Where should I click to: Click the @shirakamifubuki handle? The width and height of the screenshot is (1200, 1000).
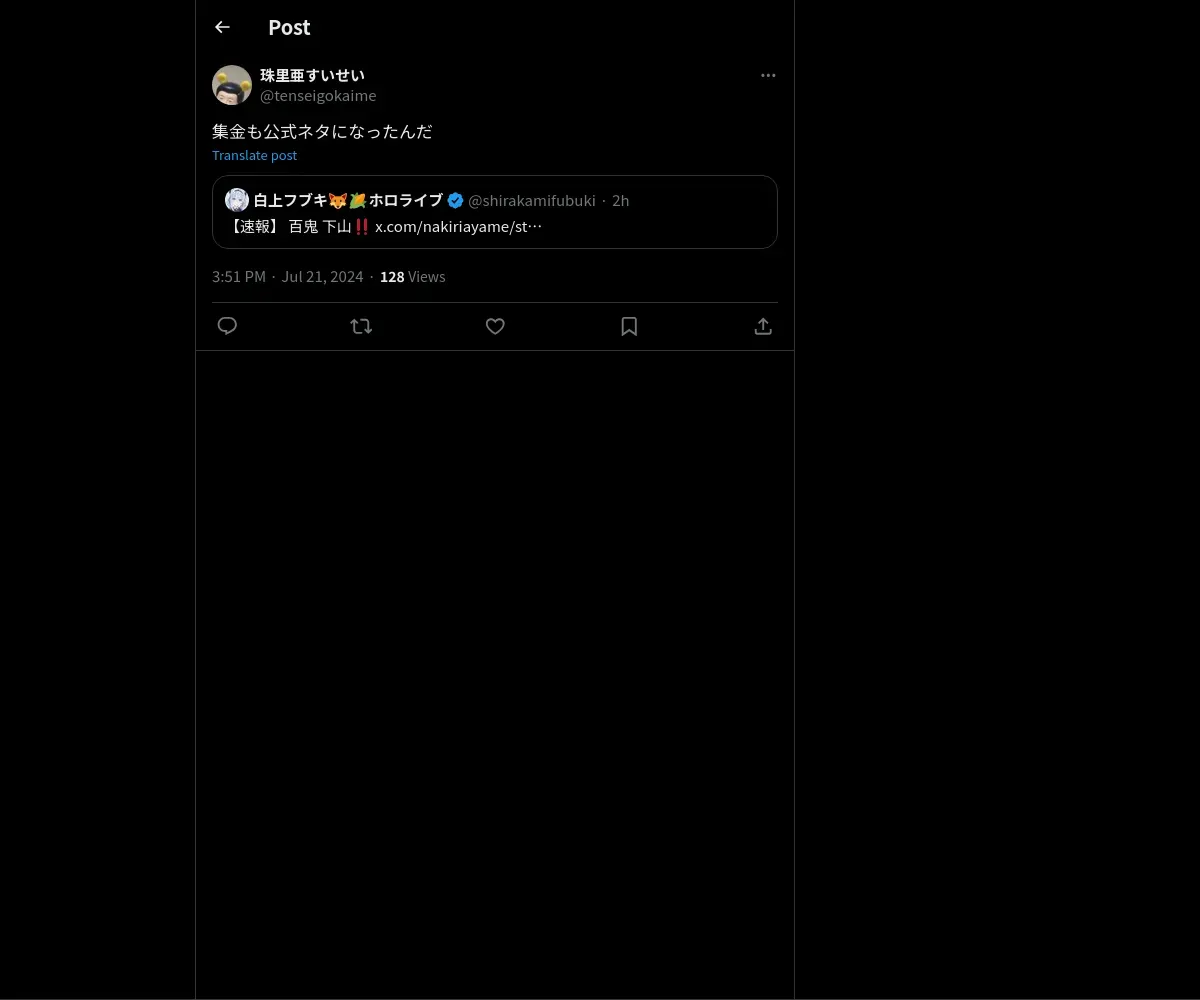(532, 200)
